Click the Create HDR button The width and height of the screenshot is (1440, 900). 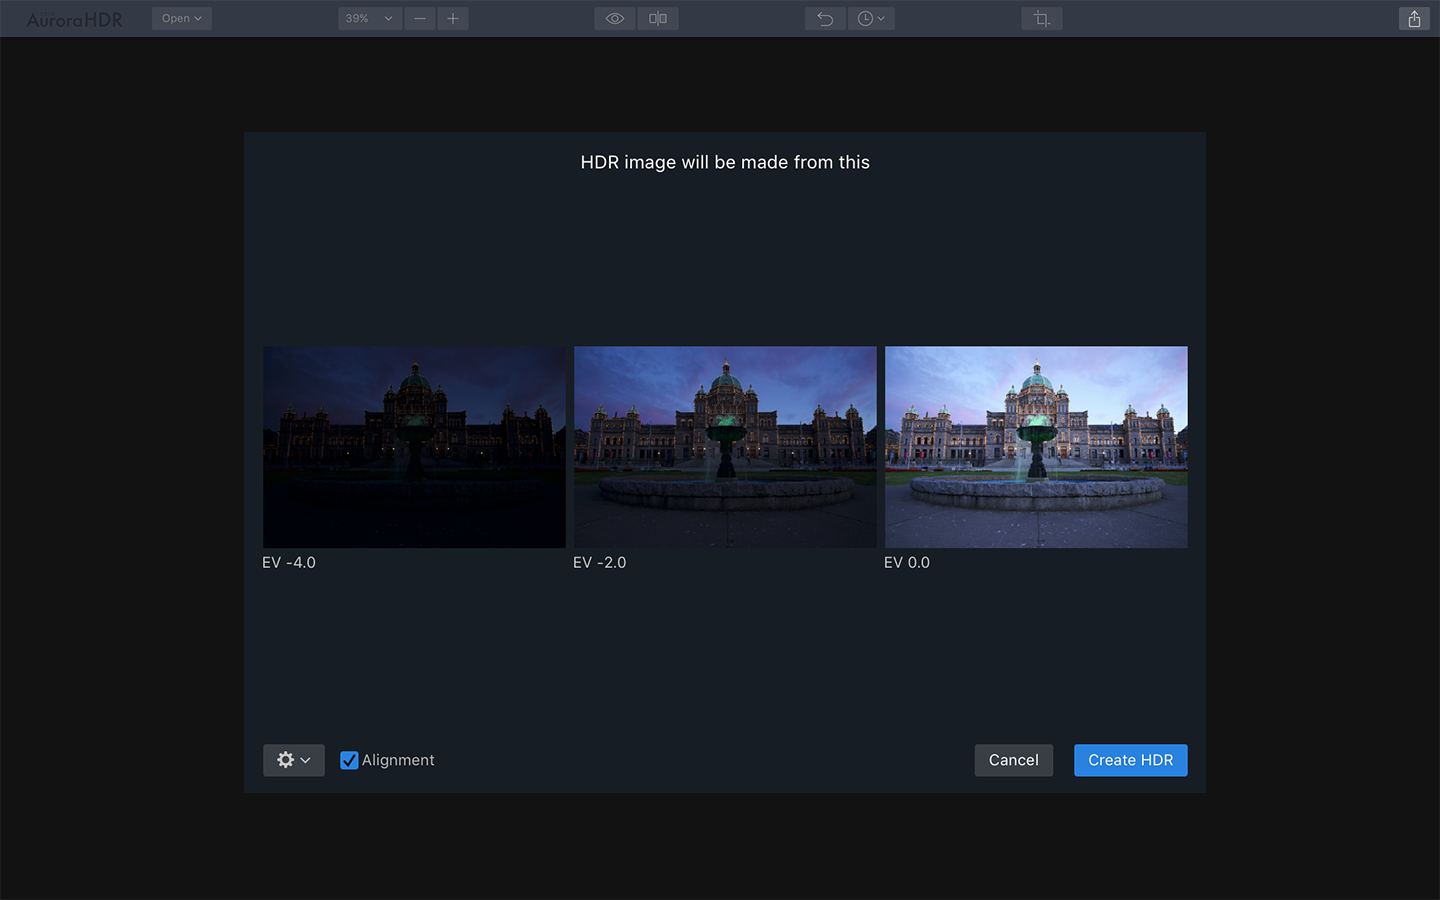point(1131,760)
